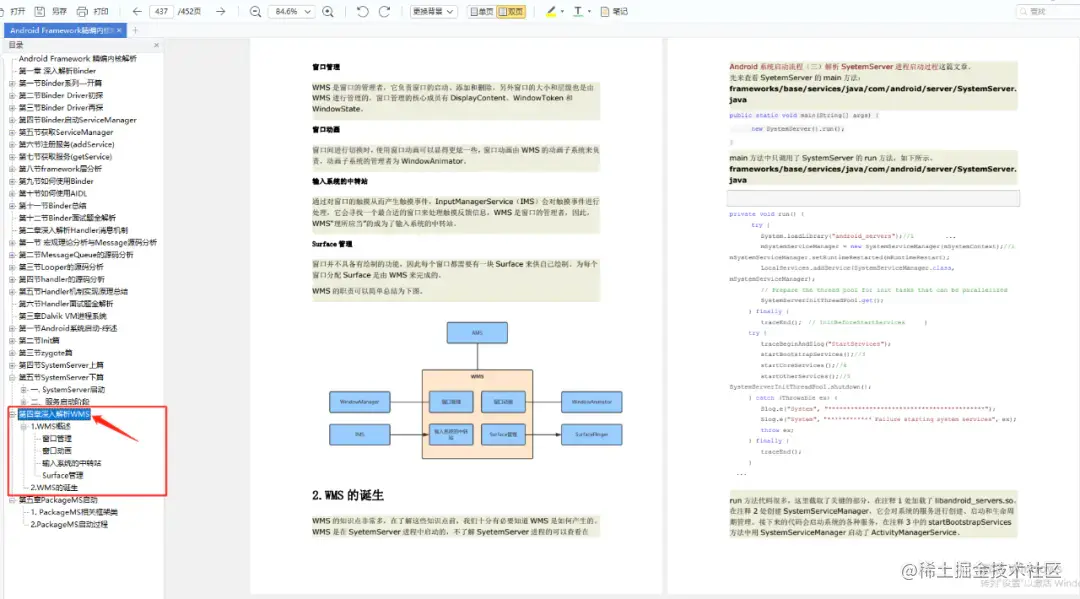Expand 第四节Binder启动ServiceManager node
This screenshot has width=1080, height=599.
12,120
